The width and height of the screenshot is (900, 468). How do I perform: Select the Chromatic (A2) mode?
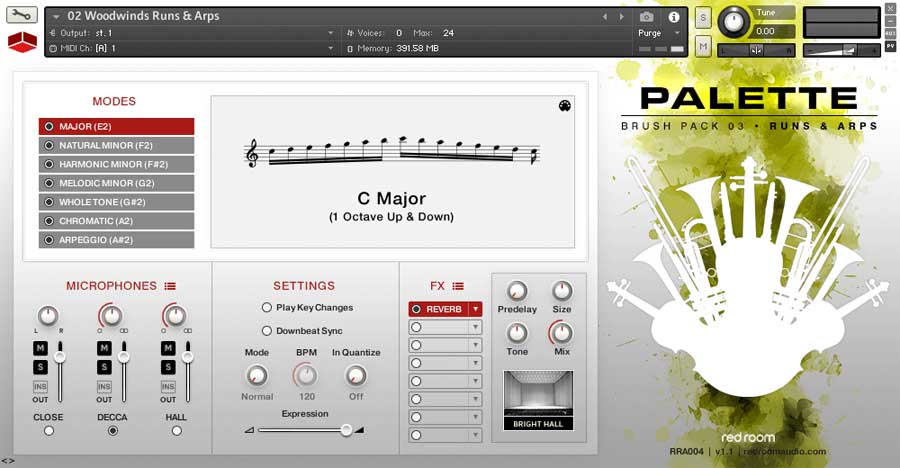[x=117, y=221]
